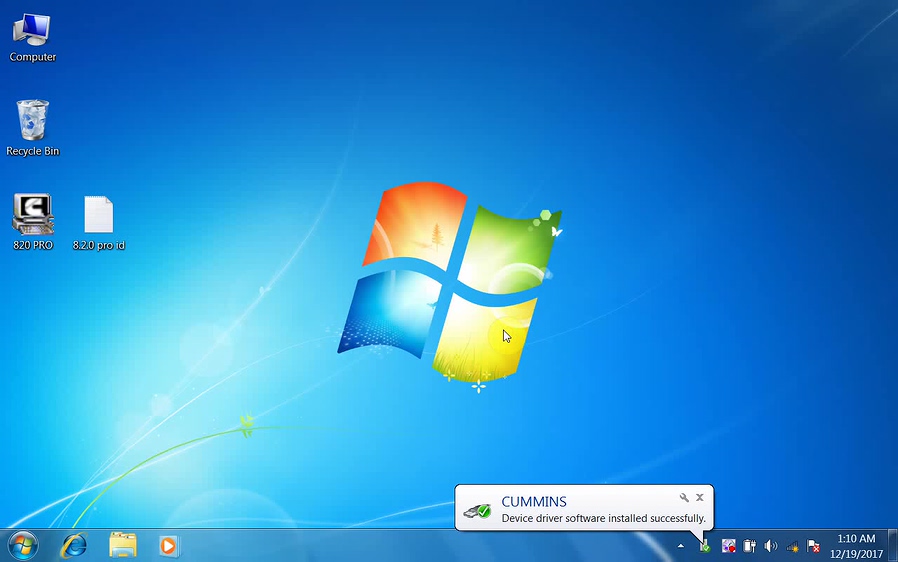Open the clock showing 1:10 AM
Image resolution: width=898 pixels, height=562 pixels.
[x=856, y=546]
